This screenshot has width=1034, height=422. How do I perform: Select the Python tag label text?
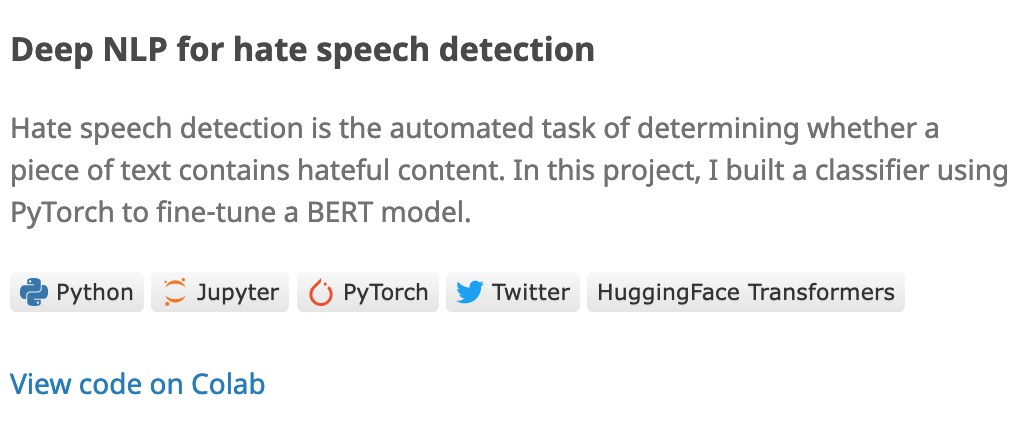pyautogui.click(x=95, y=292)
